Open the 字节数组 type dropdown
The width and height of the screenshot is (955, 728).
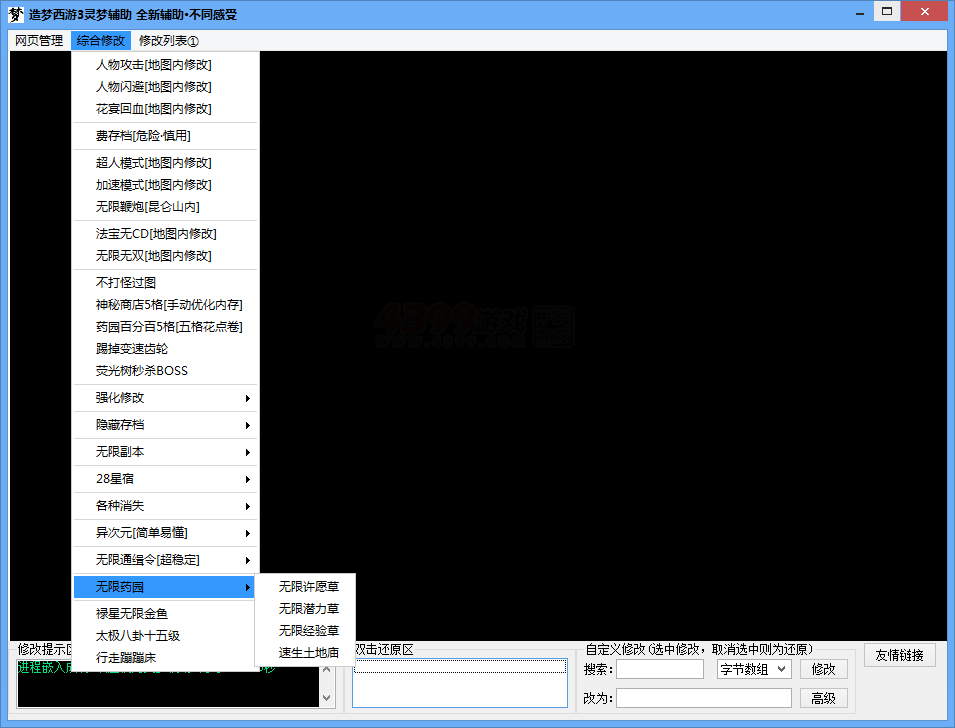point(754,669)
